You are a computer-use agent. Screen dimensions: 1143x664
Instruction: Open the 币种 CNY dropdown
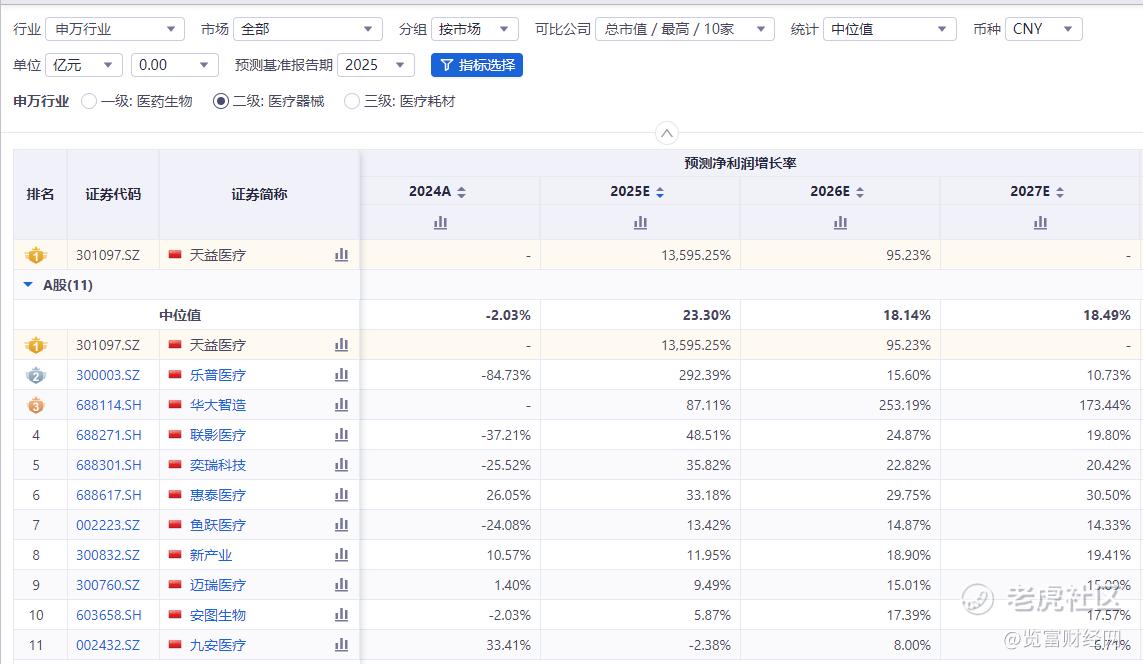tap(1043, 29)
